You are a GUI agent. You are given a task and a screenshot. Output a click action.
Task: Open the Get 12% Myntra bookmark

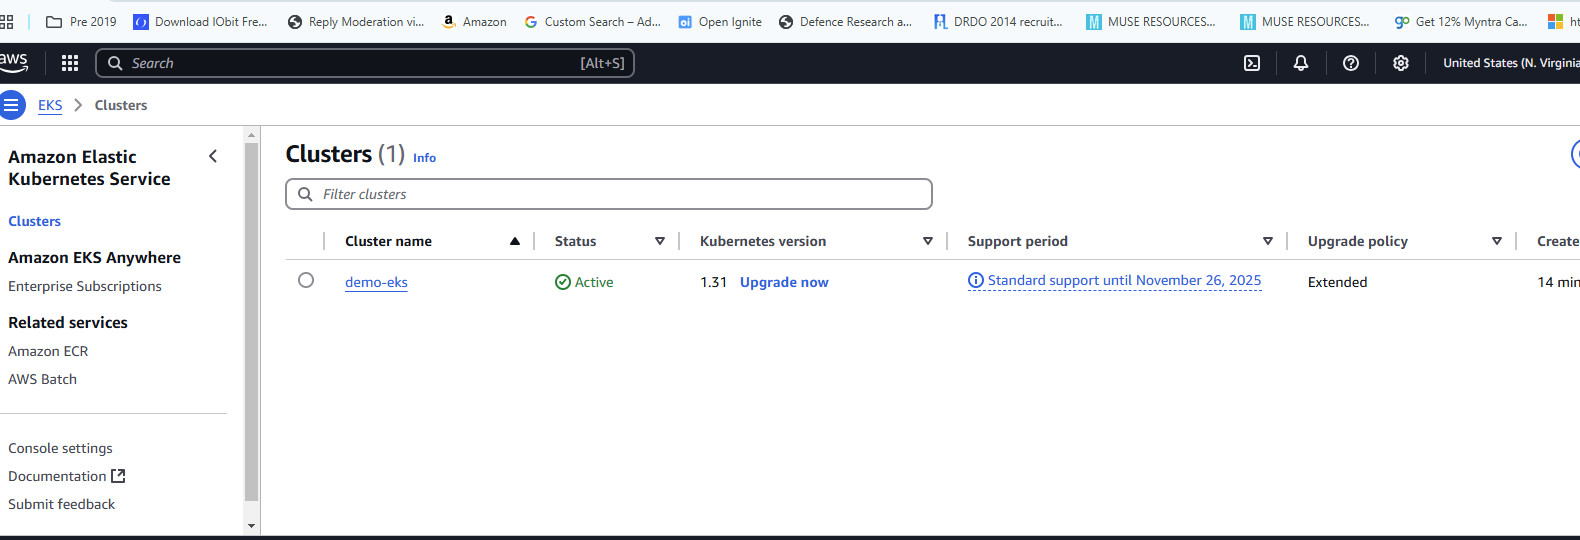tap(1462, 21)
